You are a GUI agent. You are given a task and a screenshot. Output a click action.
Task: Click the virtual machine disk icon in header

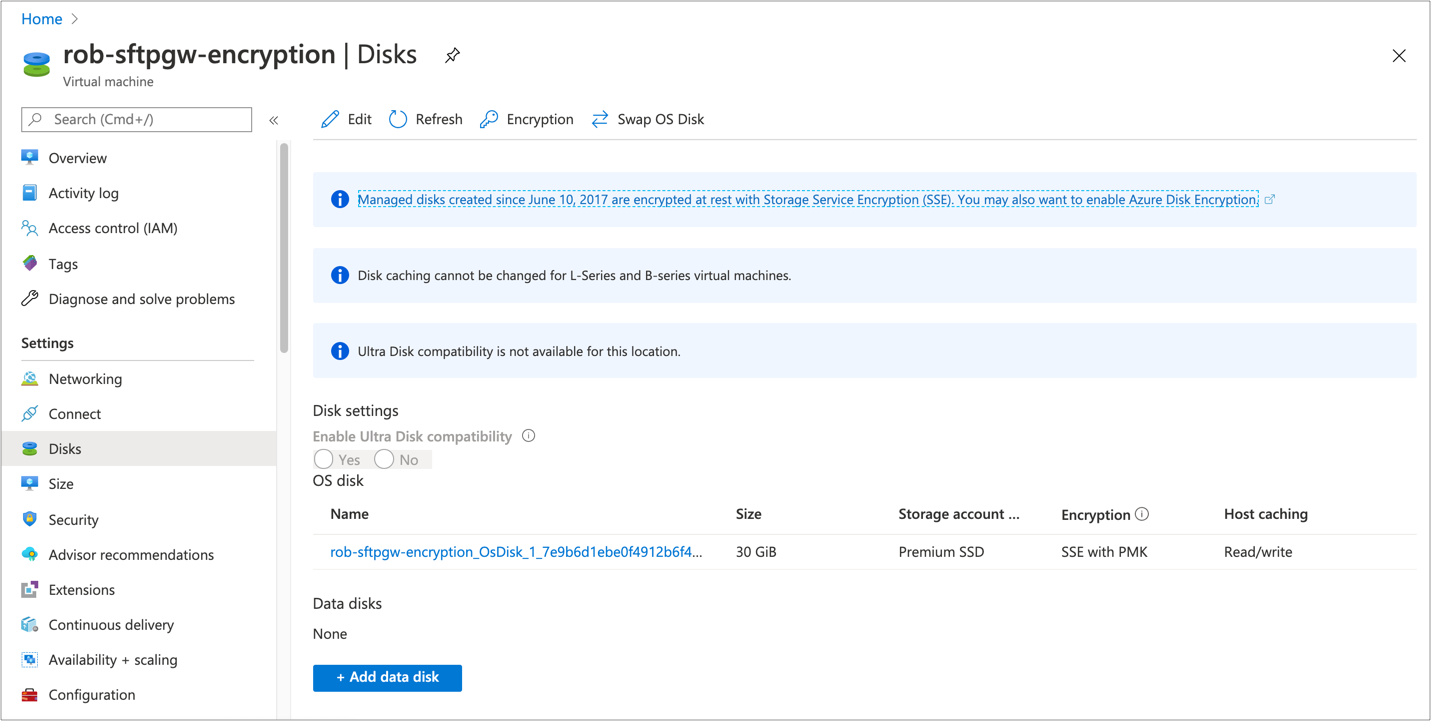tap(37, 65)
